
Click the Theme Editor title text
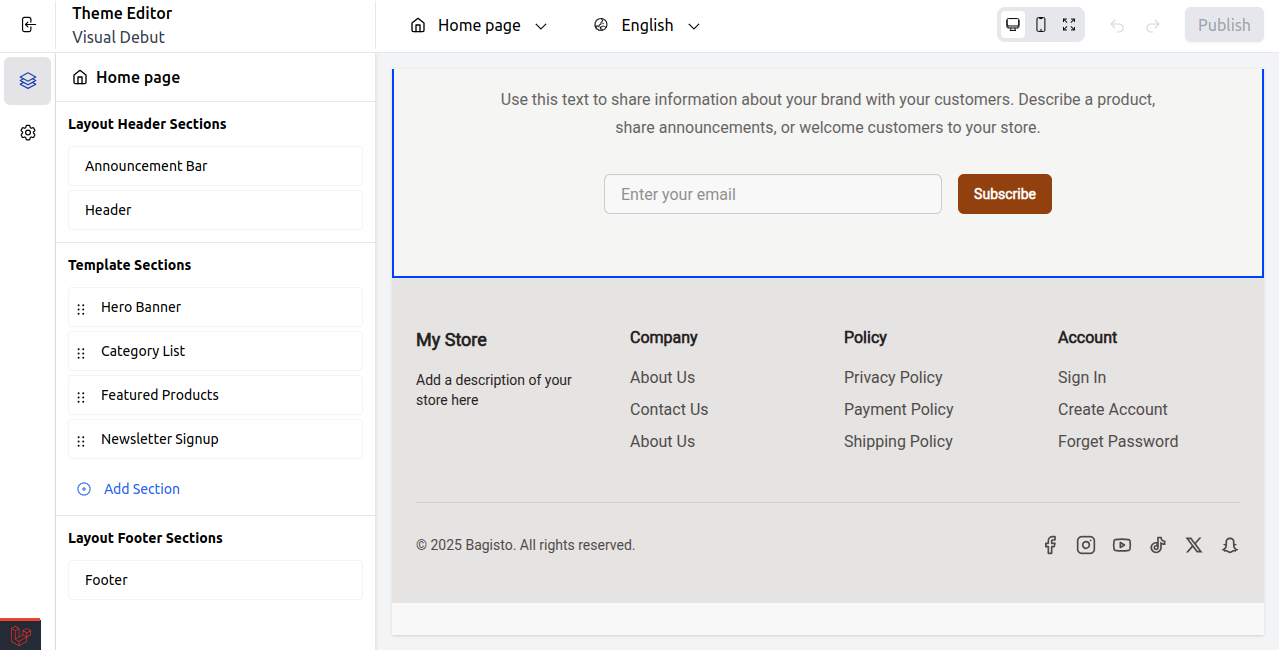122,13
